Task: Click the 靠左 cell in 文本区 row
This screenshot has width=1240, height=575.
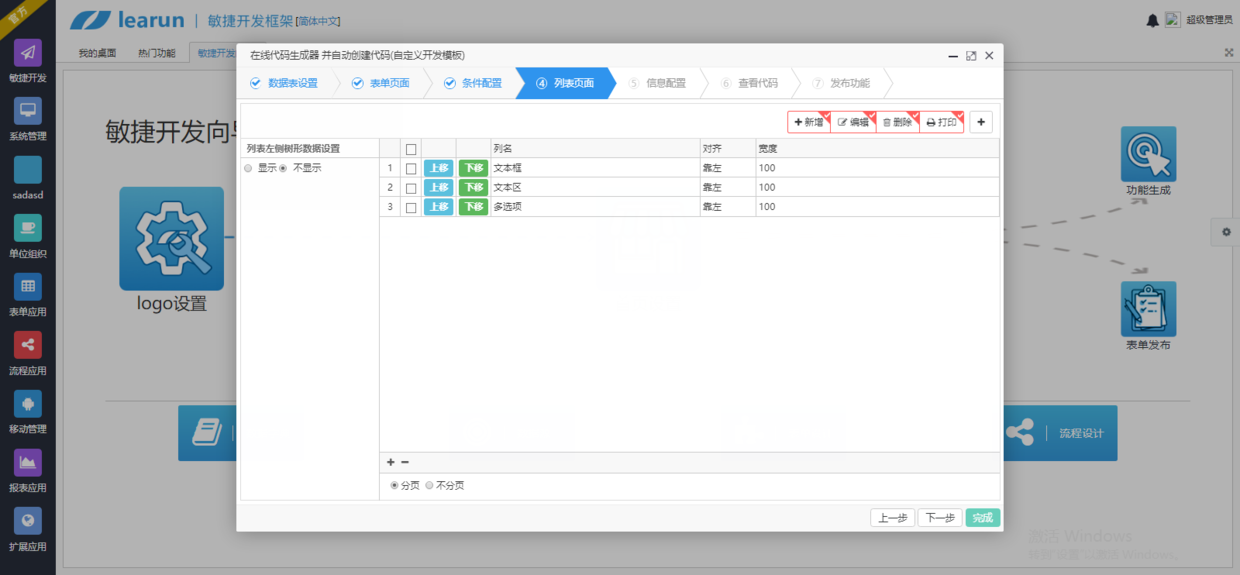Action: pos(727,187)
